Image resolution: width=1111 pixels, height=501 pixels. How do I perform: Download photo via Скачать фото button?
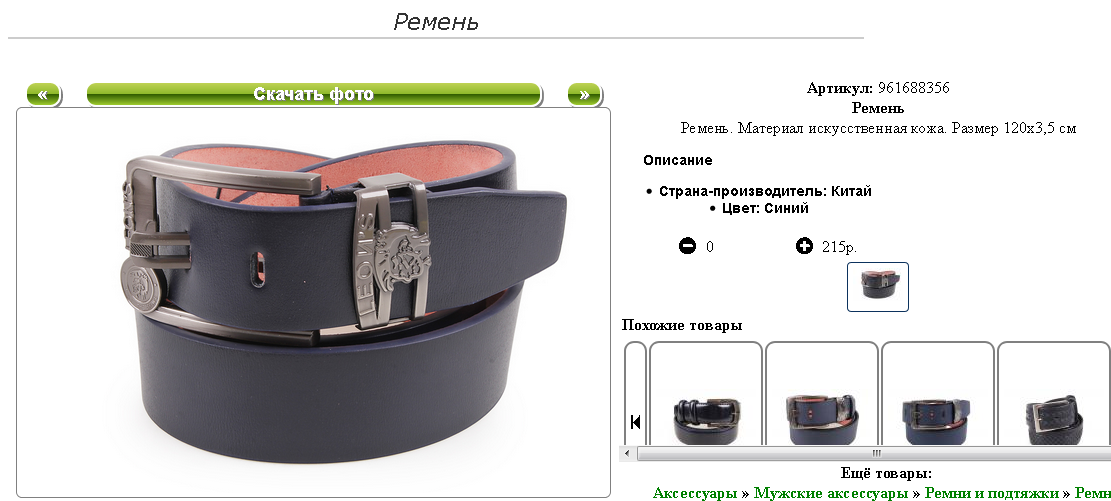click(x=314, y=94)
